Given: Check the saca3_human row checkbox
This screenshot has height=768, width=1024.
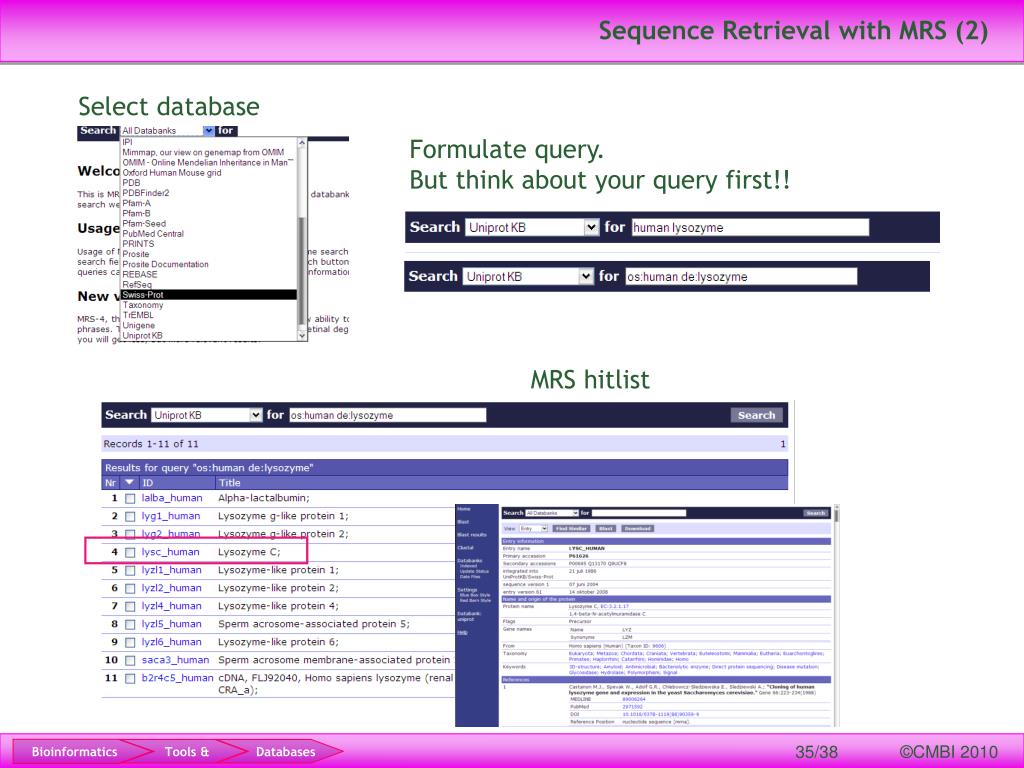Looking at the screenshot, I should 130,661.
